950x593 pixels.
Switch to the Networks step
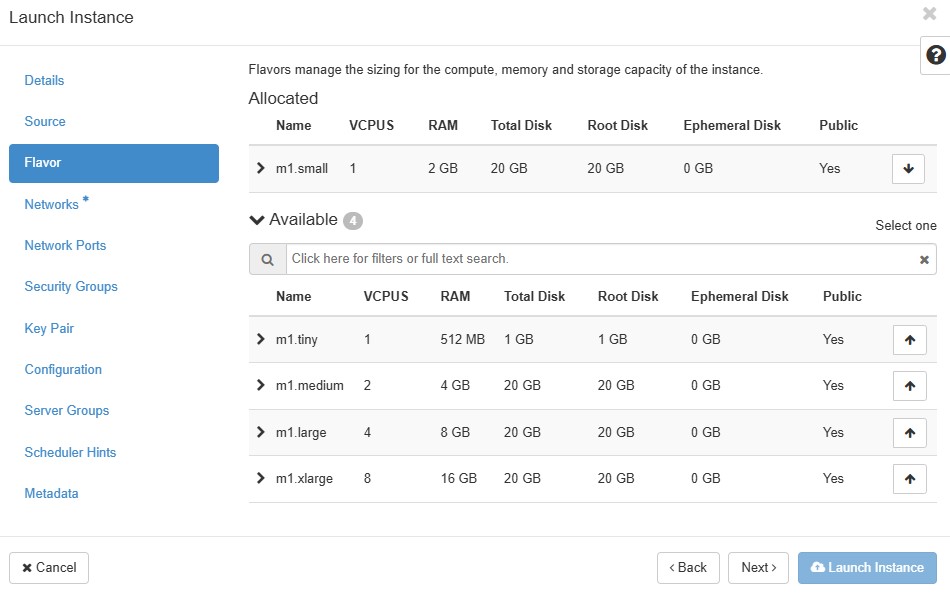click(52, 204)
